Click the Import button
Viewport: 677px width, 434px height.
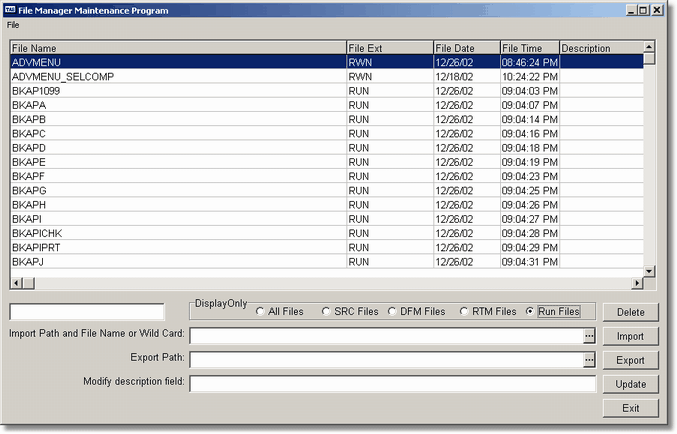point(631,336)
